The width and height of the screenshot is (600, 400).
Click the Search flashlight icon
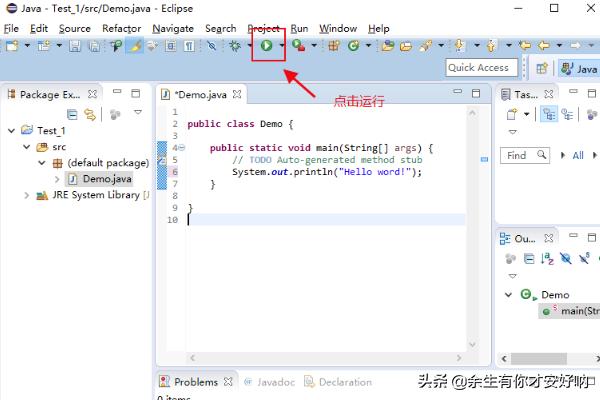click(426, 46)
